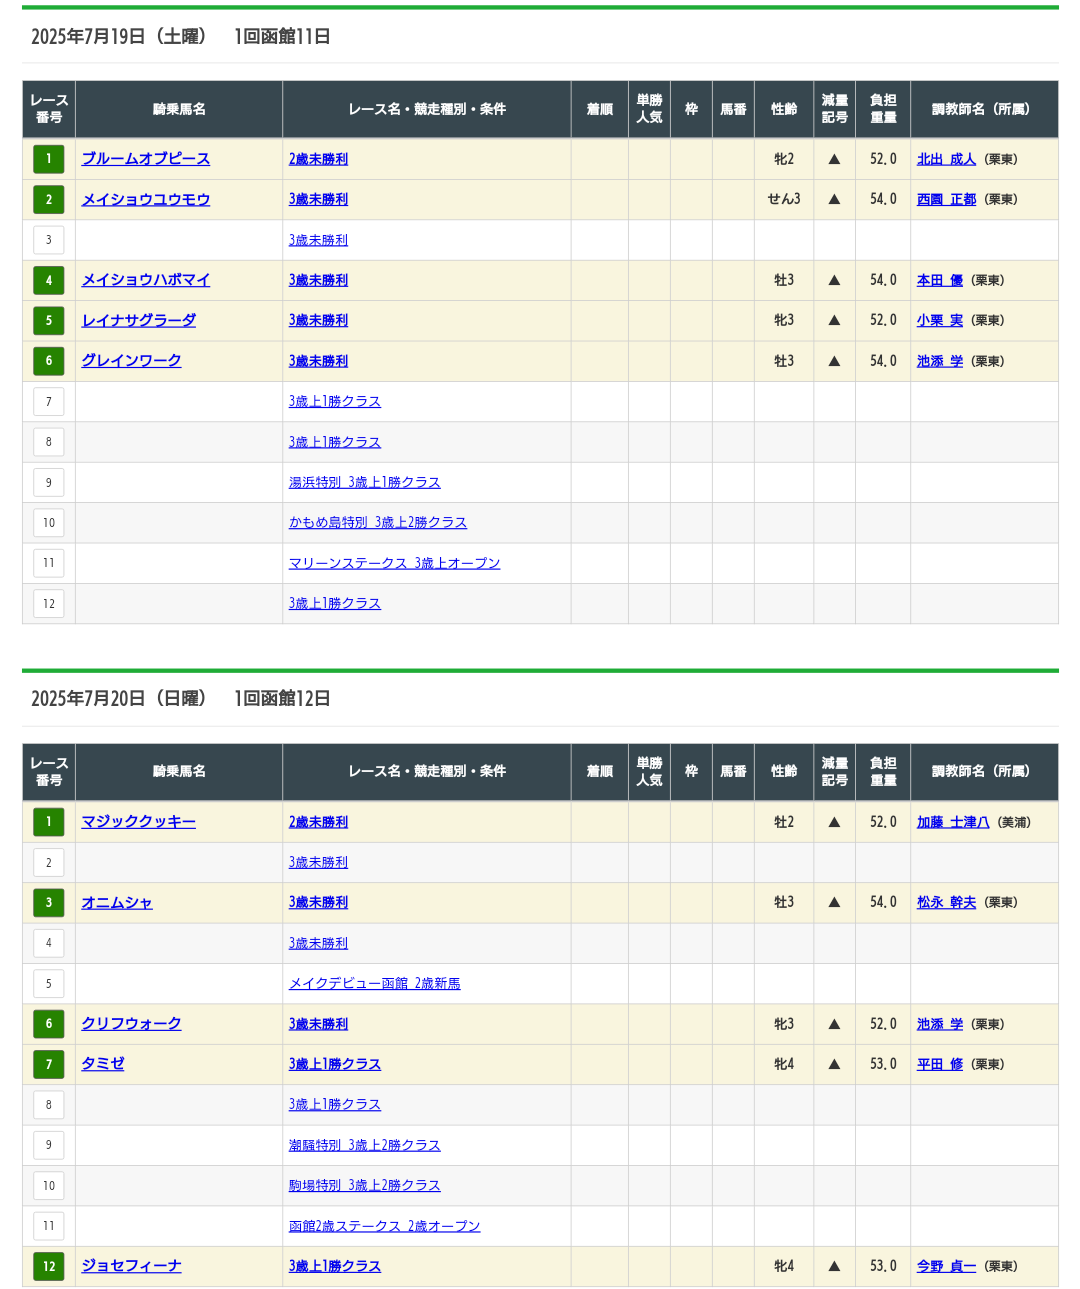Open trainer link 今野 貞一
This screenshot has width=1080, height=1289.
coord(946,1266)
